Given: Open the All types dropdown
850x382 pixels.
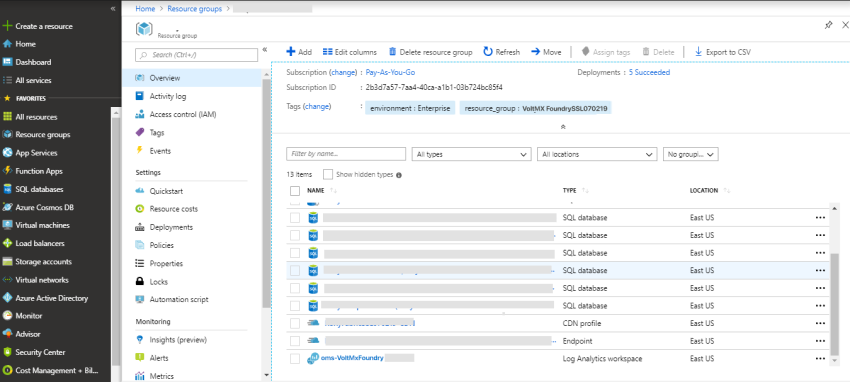Looking at the screenshot, I should [471, 154].
